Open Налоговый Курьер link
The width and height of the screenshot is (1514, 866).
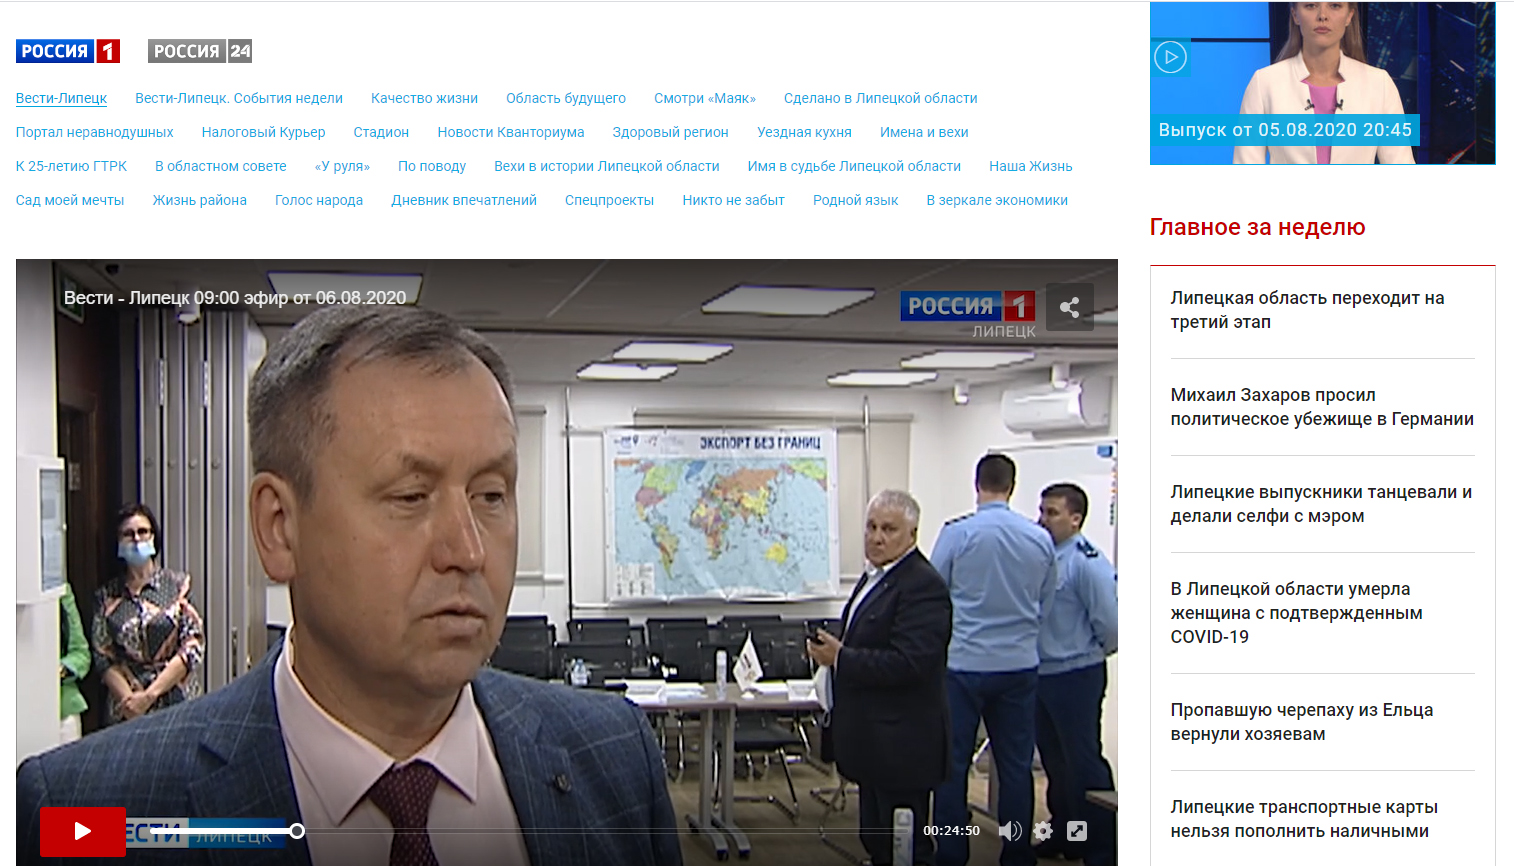(x=263, y=132)
